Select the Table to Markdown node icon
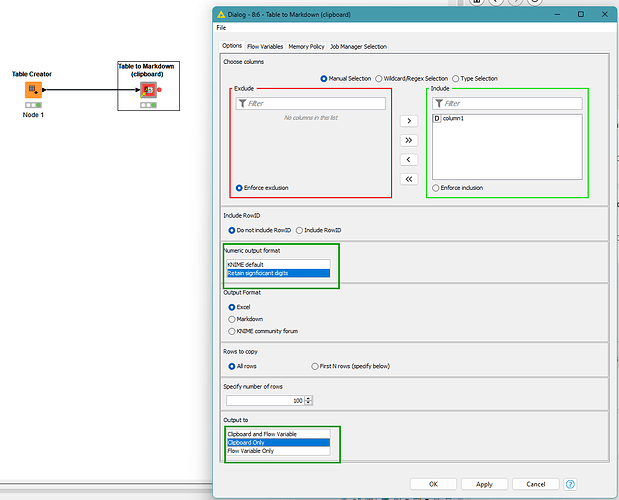The height and width of the screenshot is (500, 619). point(147,91)
